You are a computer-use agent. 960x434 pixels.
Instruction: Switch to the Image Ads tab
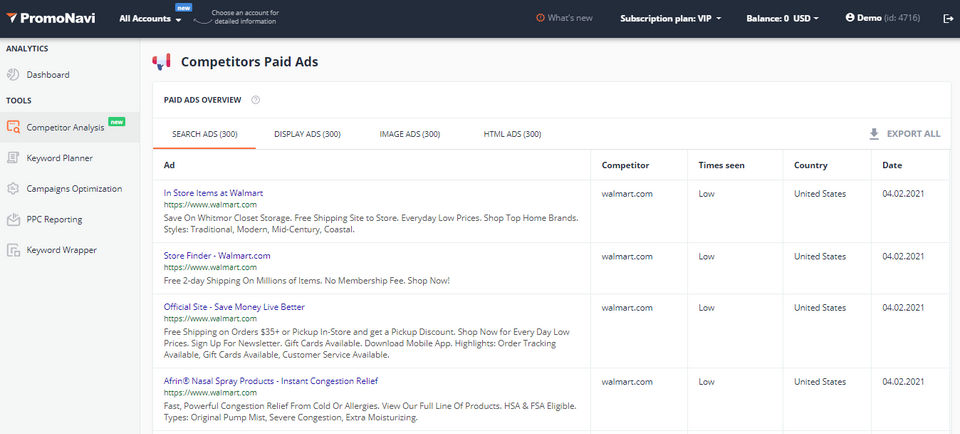point(409,134)
